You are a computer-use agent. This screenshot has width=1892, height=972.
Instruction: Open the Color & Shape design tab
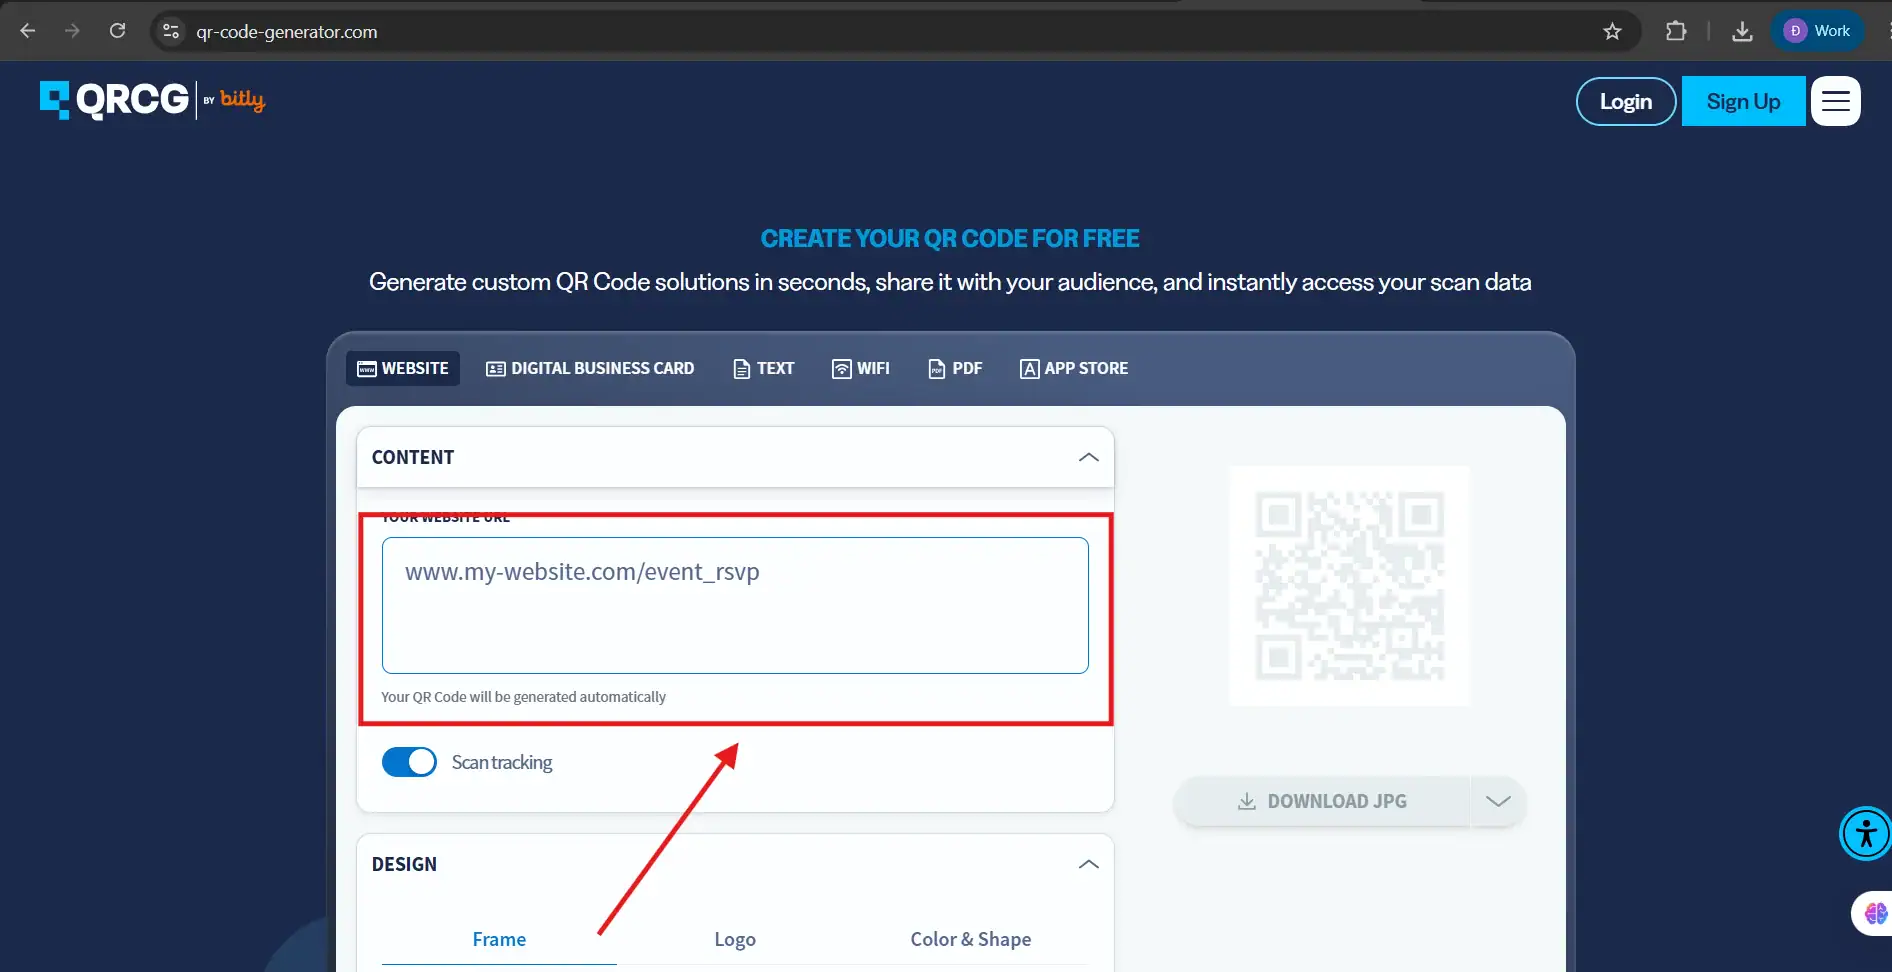tap(971, 939)
